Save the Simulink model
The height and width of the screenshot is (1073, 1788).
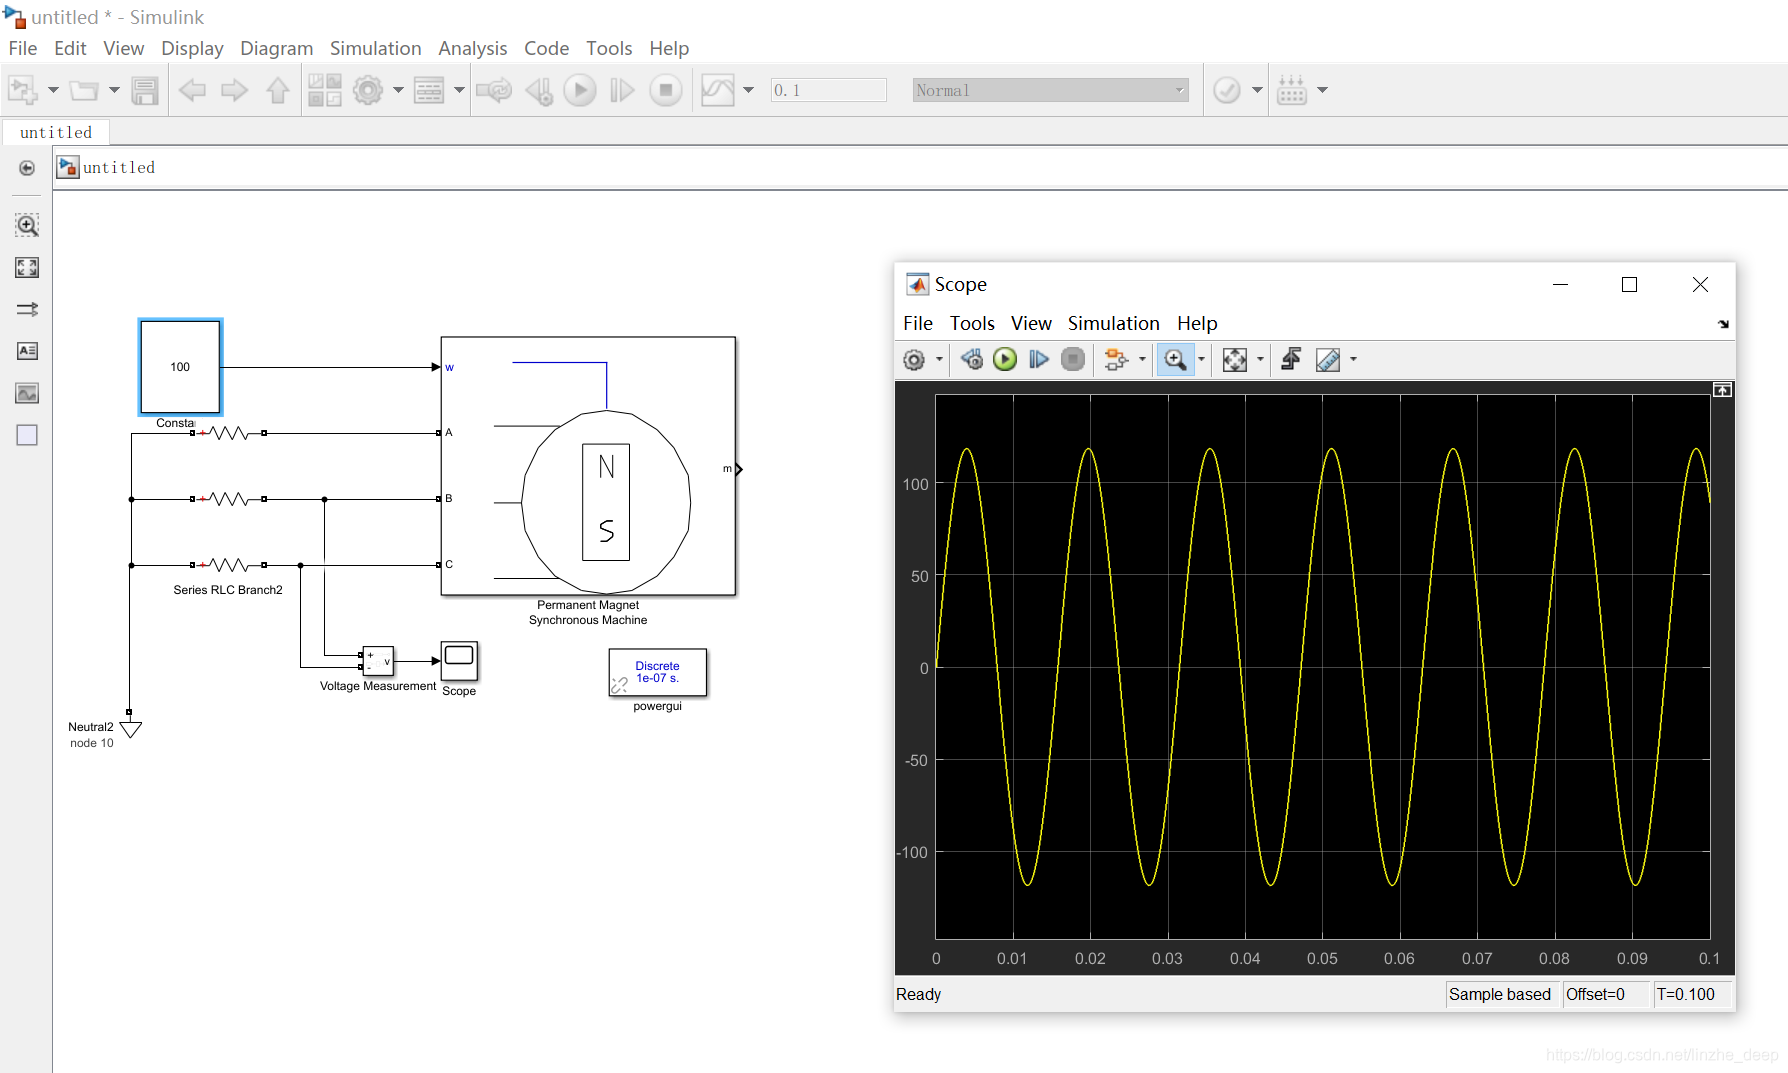[145, 90]
